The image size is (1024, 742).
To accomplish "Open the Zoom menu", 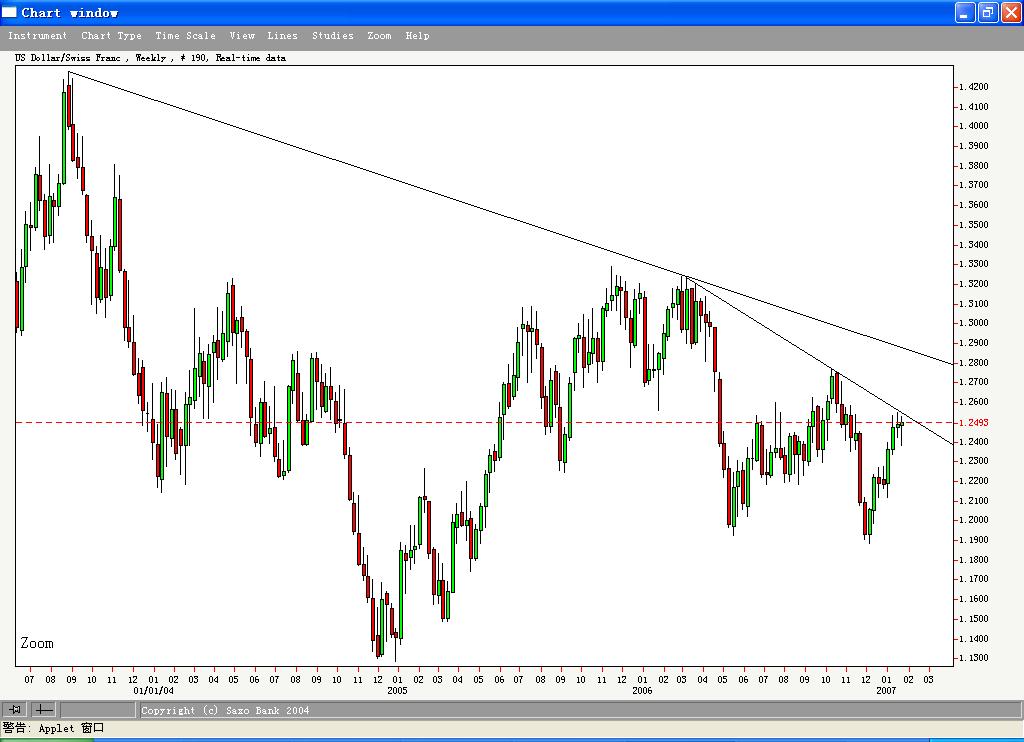I will [x=379, y=35].
